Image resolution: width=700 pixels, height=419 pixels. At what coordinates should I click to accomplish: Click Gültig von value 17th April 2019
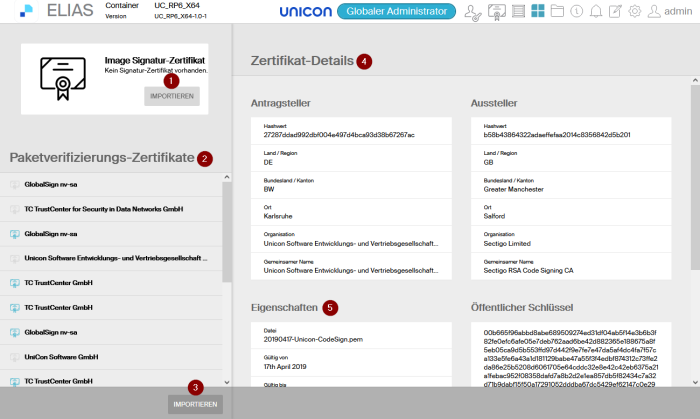click(285, 367)
